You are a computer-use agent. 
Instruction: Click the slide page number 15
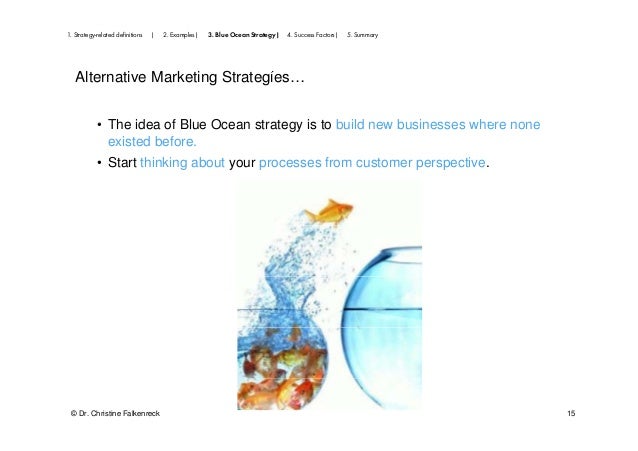pyautogui.click(x=571, y=413)
